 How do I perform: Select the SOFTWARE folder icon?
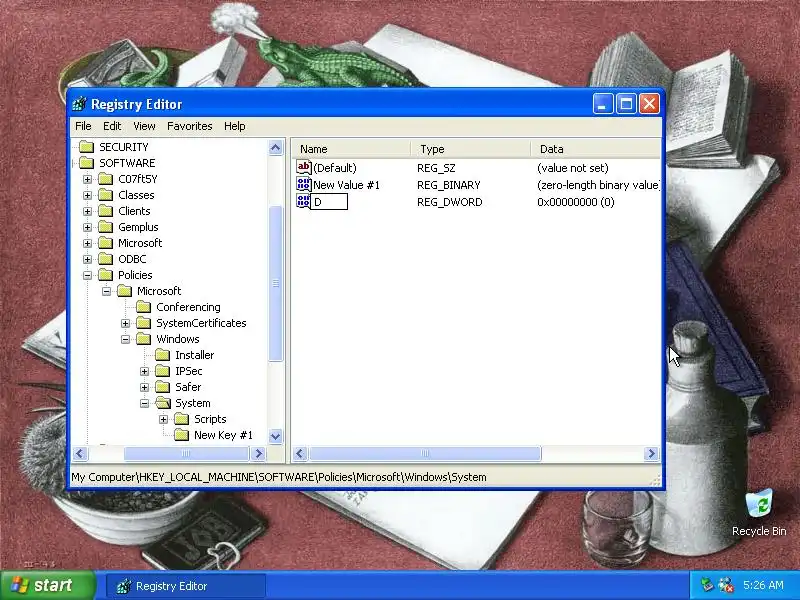(87, 163)
